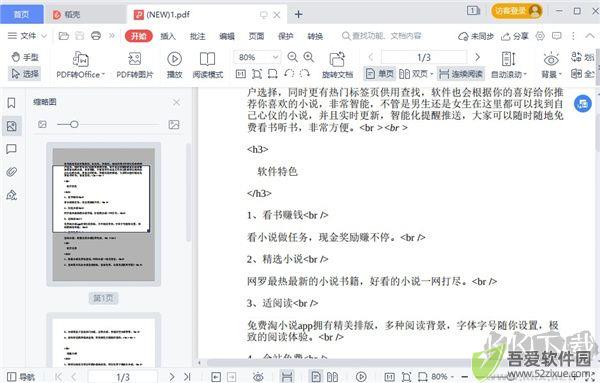
Task: Click status bar play icon
Action: pos(361,377)
